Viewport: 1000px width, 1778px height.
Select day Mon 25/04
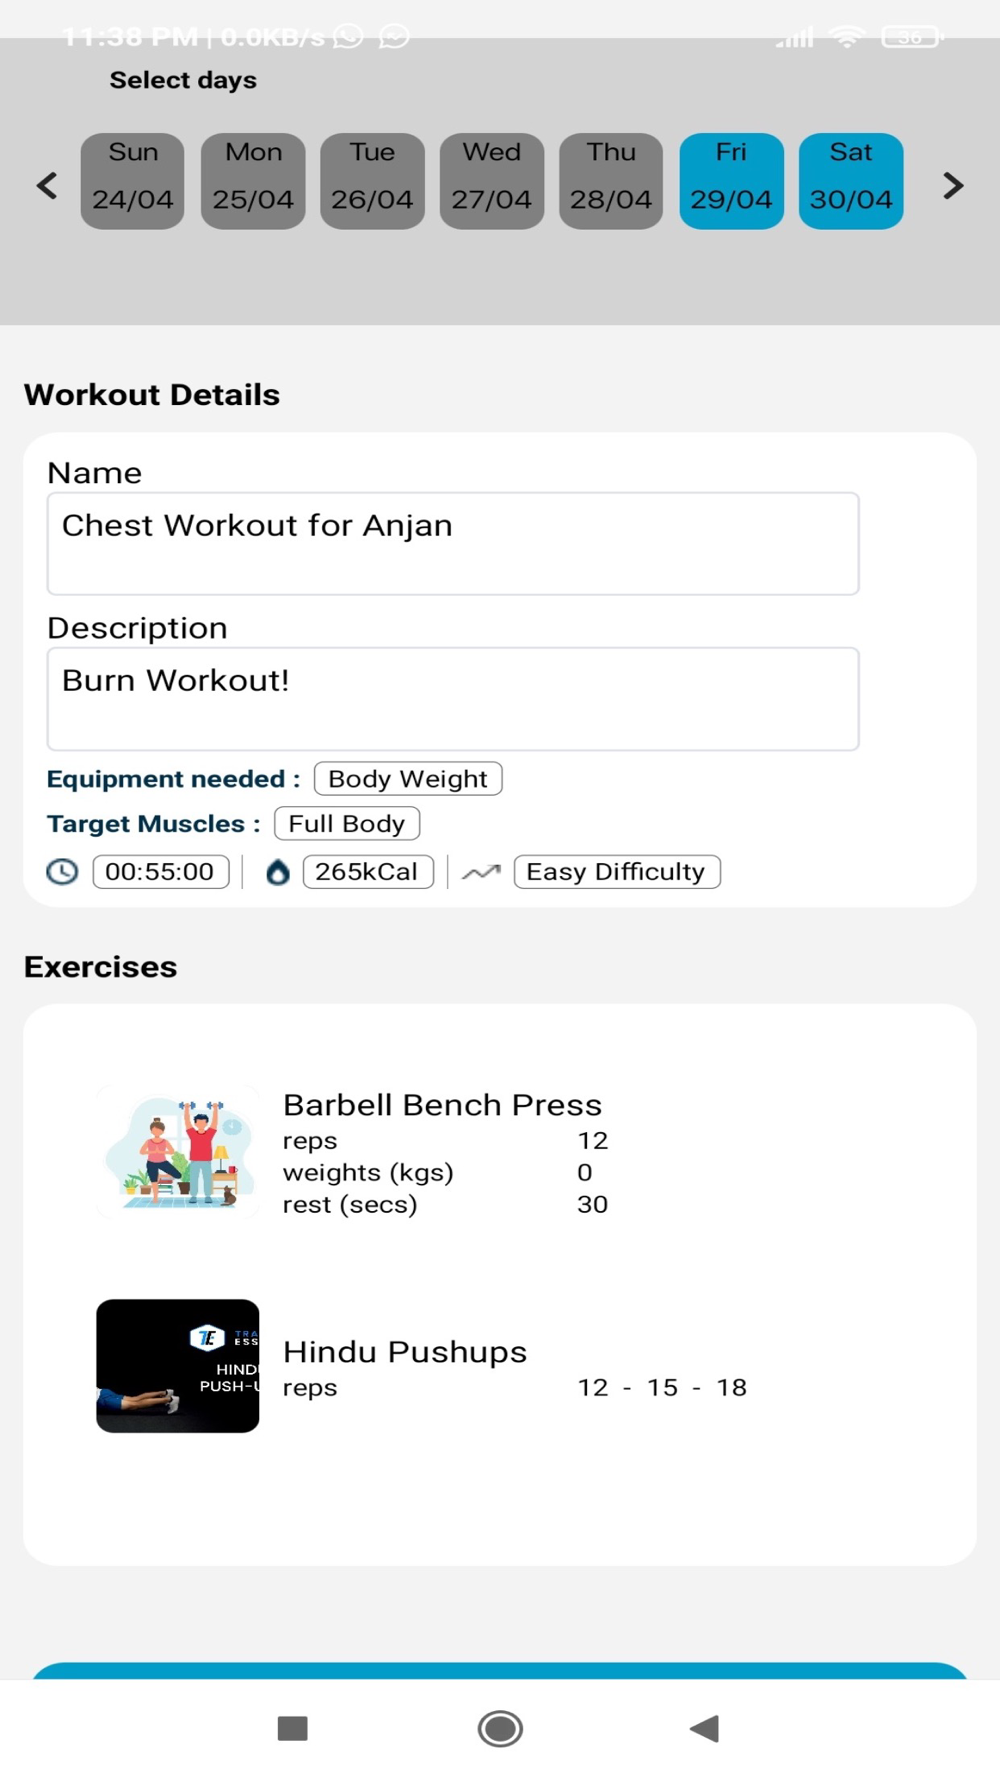pyautogui.click(x=253, y=181)
